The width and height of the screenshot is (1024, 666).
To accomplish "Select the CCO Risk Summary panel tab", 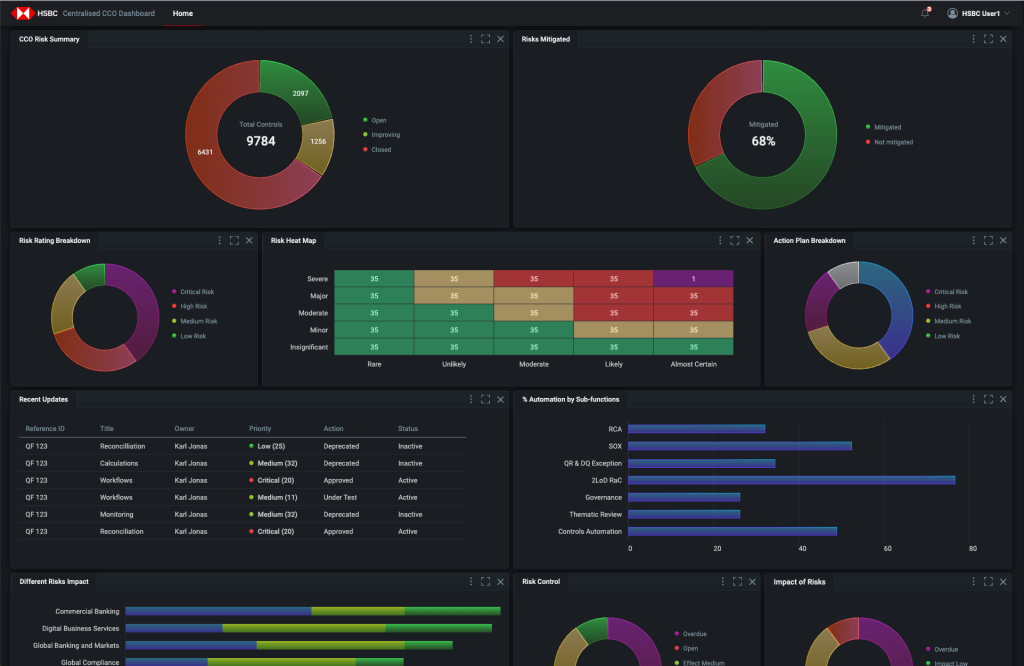I will tap(49, 39).
